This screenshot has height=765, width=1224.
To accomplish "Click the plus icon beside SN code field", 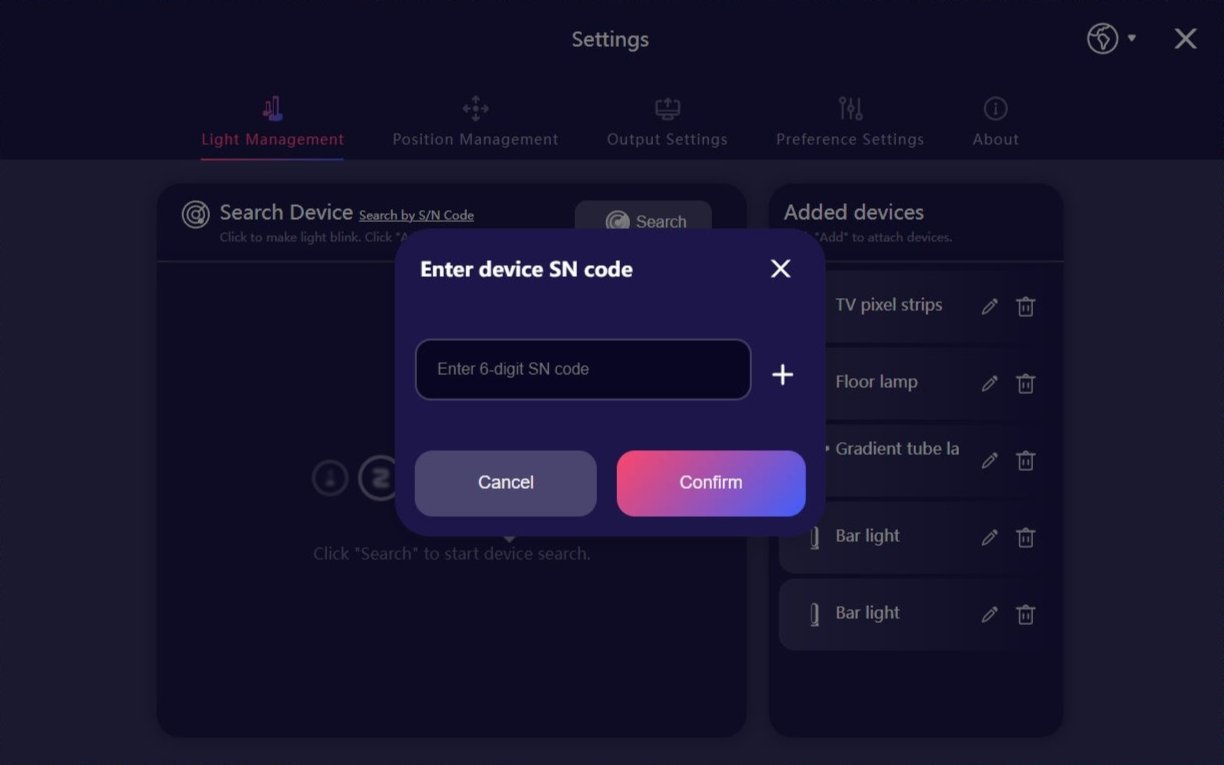I will pos(783,375).
